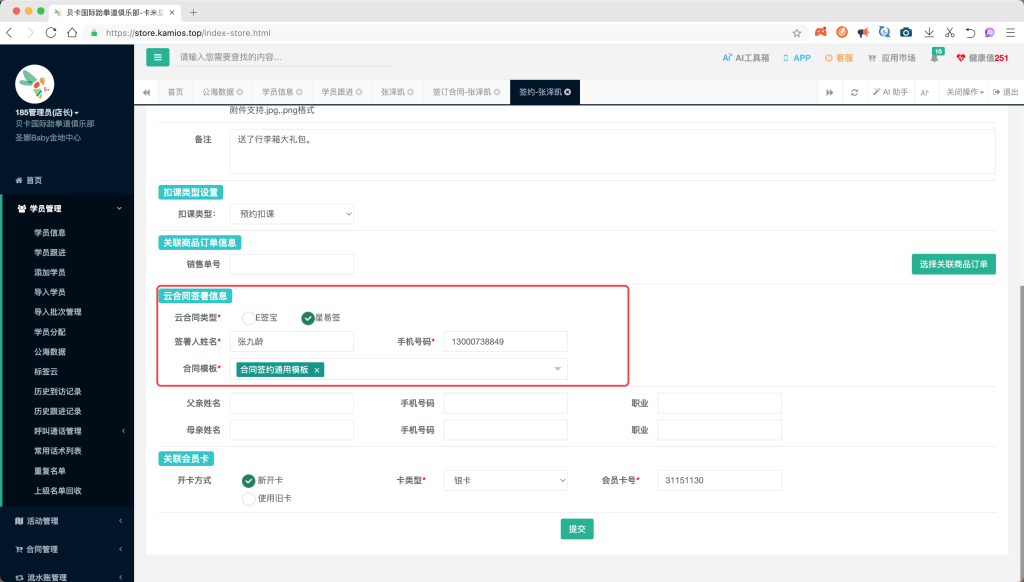The width and height of the screenshot is (1024, 582).
Task: Open the 卡类型 银卡 dropdown
Action: pyautogui.click(x=505, y=480)
